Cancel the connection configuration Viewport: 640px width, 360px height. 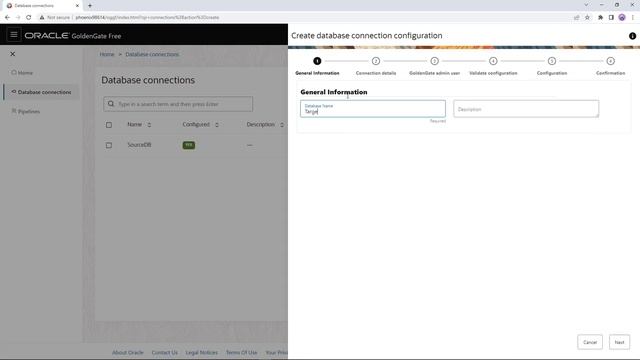[x=590, y=342]
